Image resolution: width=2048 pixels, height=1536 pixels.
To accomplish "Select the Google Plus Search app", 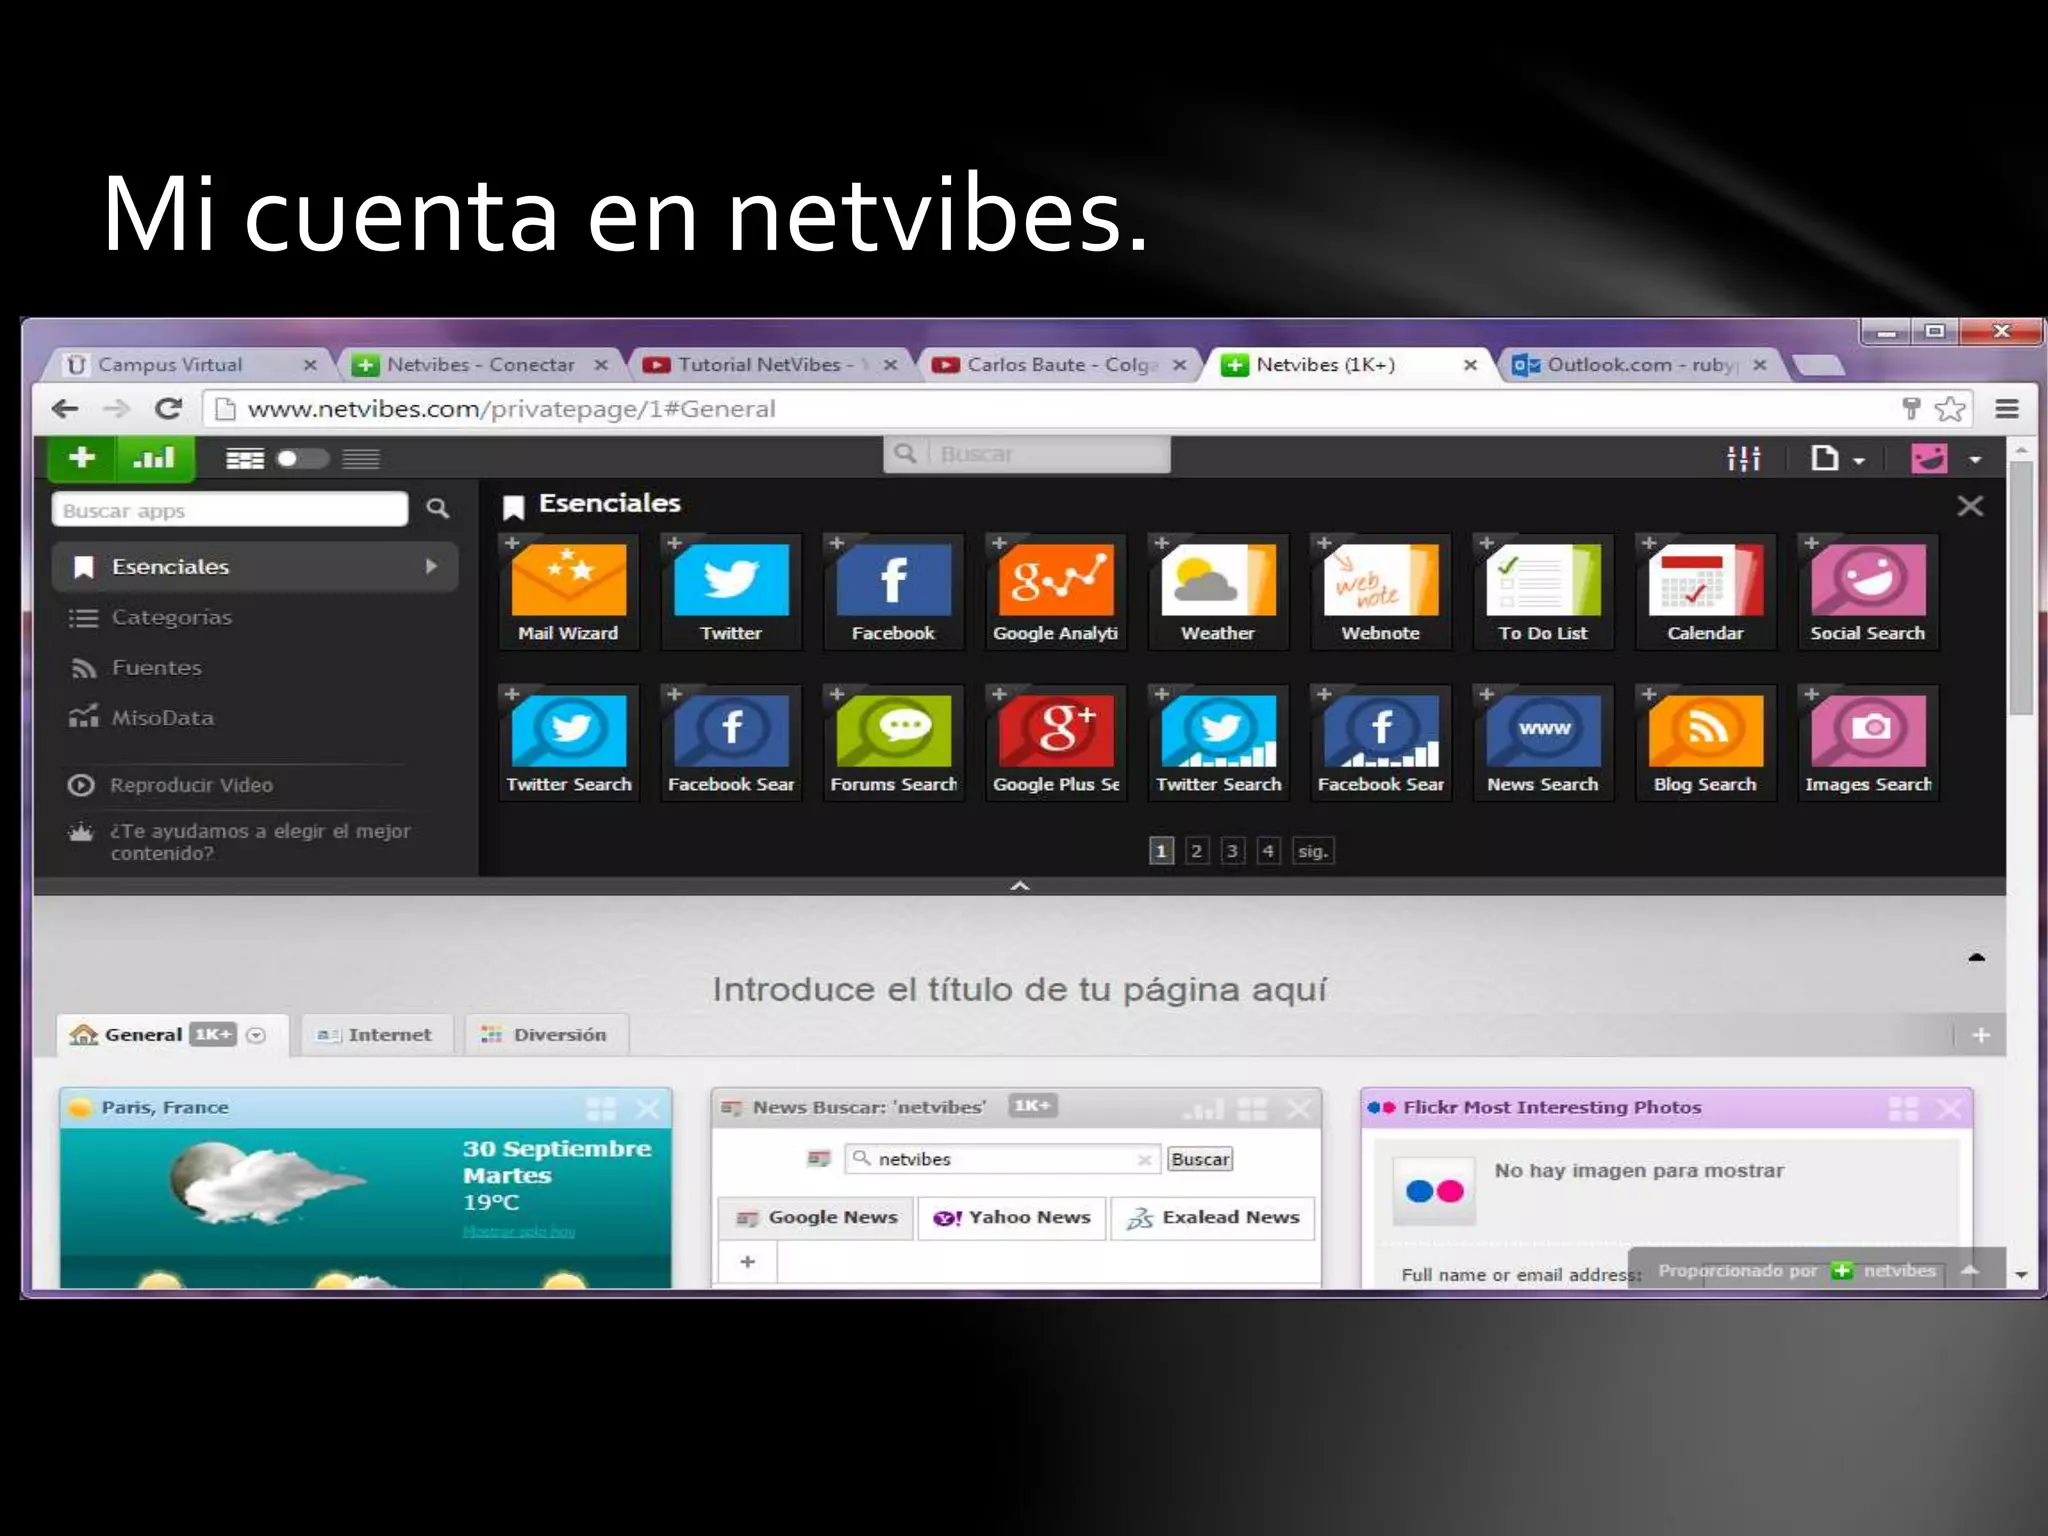I will click(x=1055, y=743).
